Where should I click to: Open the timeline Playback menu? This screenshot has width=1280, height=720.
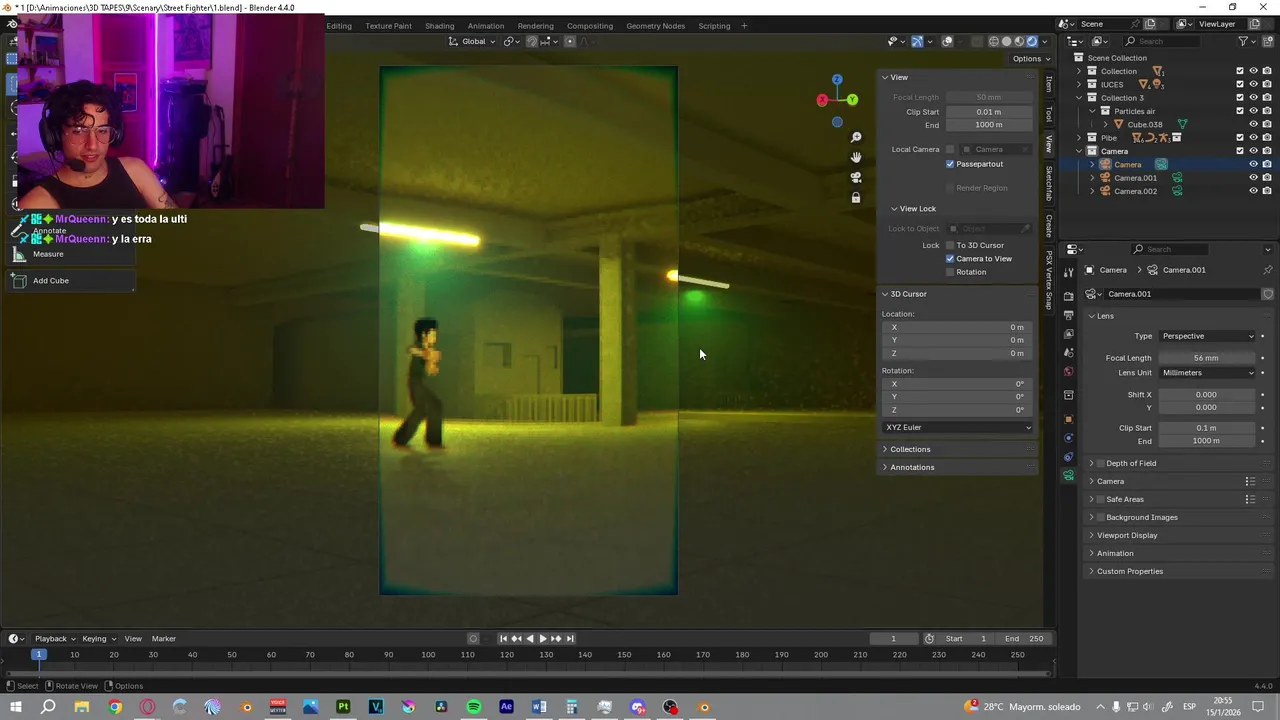pos(54,639)
